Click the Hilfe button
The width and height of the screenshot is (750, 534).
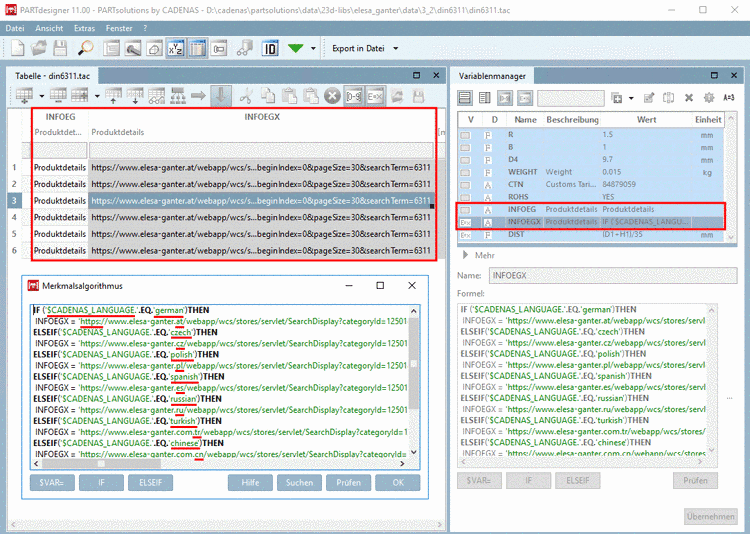[250, 483]
